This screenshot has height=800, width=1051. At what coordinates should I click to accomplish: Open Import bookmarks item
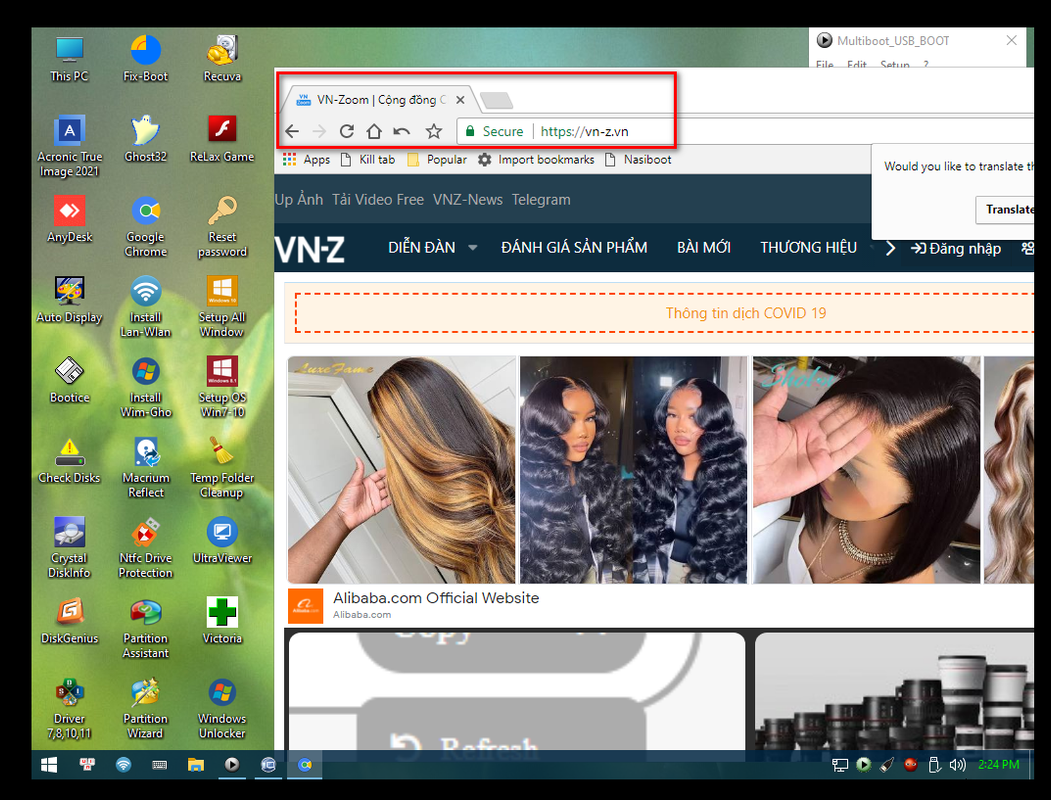tap(536, 159)
